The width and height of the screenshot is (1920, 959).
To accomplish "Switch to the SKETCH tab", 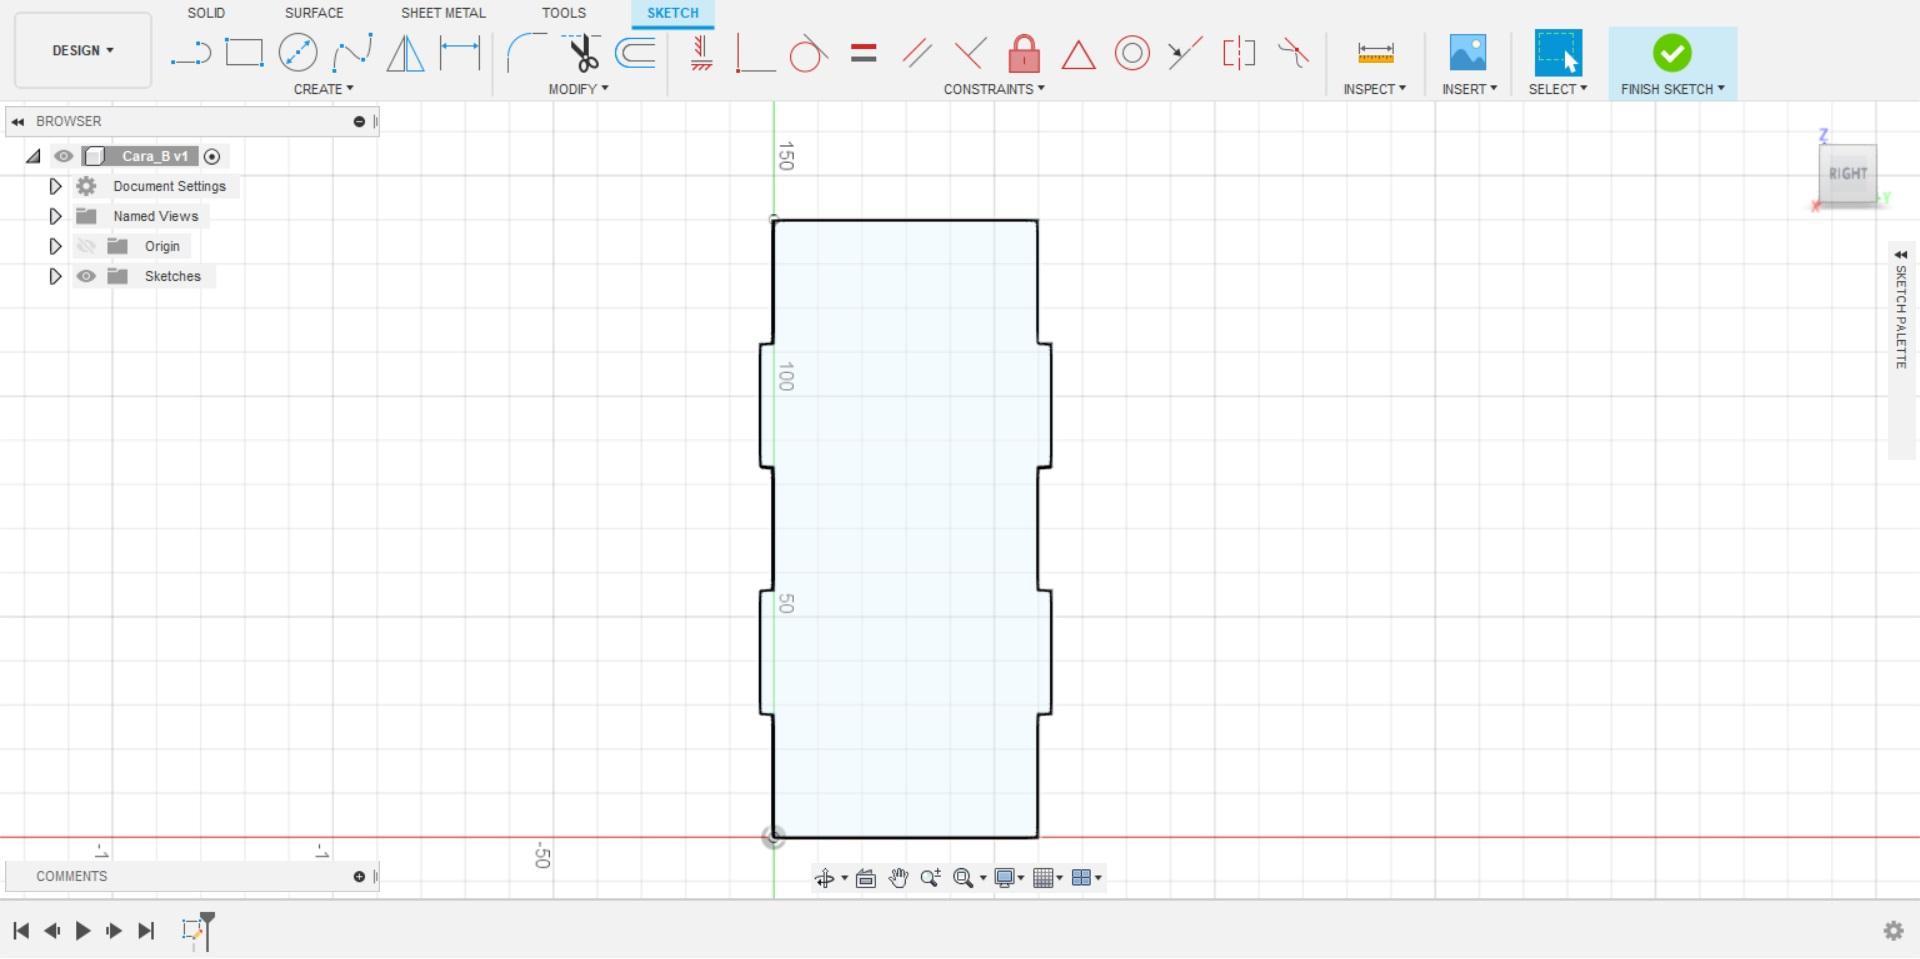I will tap(673, 13).
